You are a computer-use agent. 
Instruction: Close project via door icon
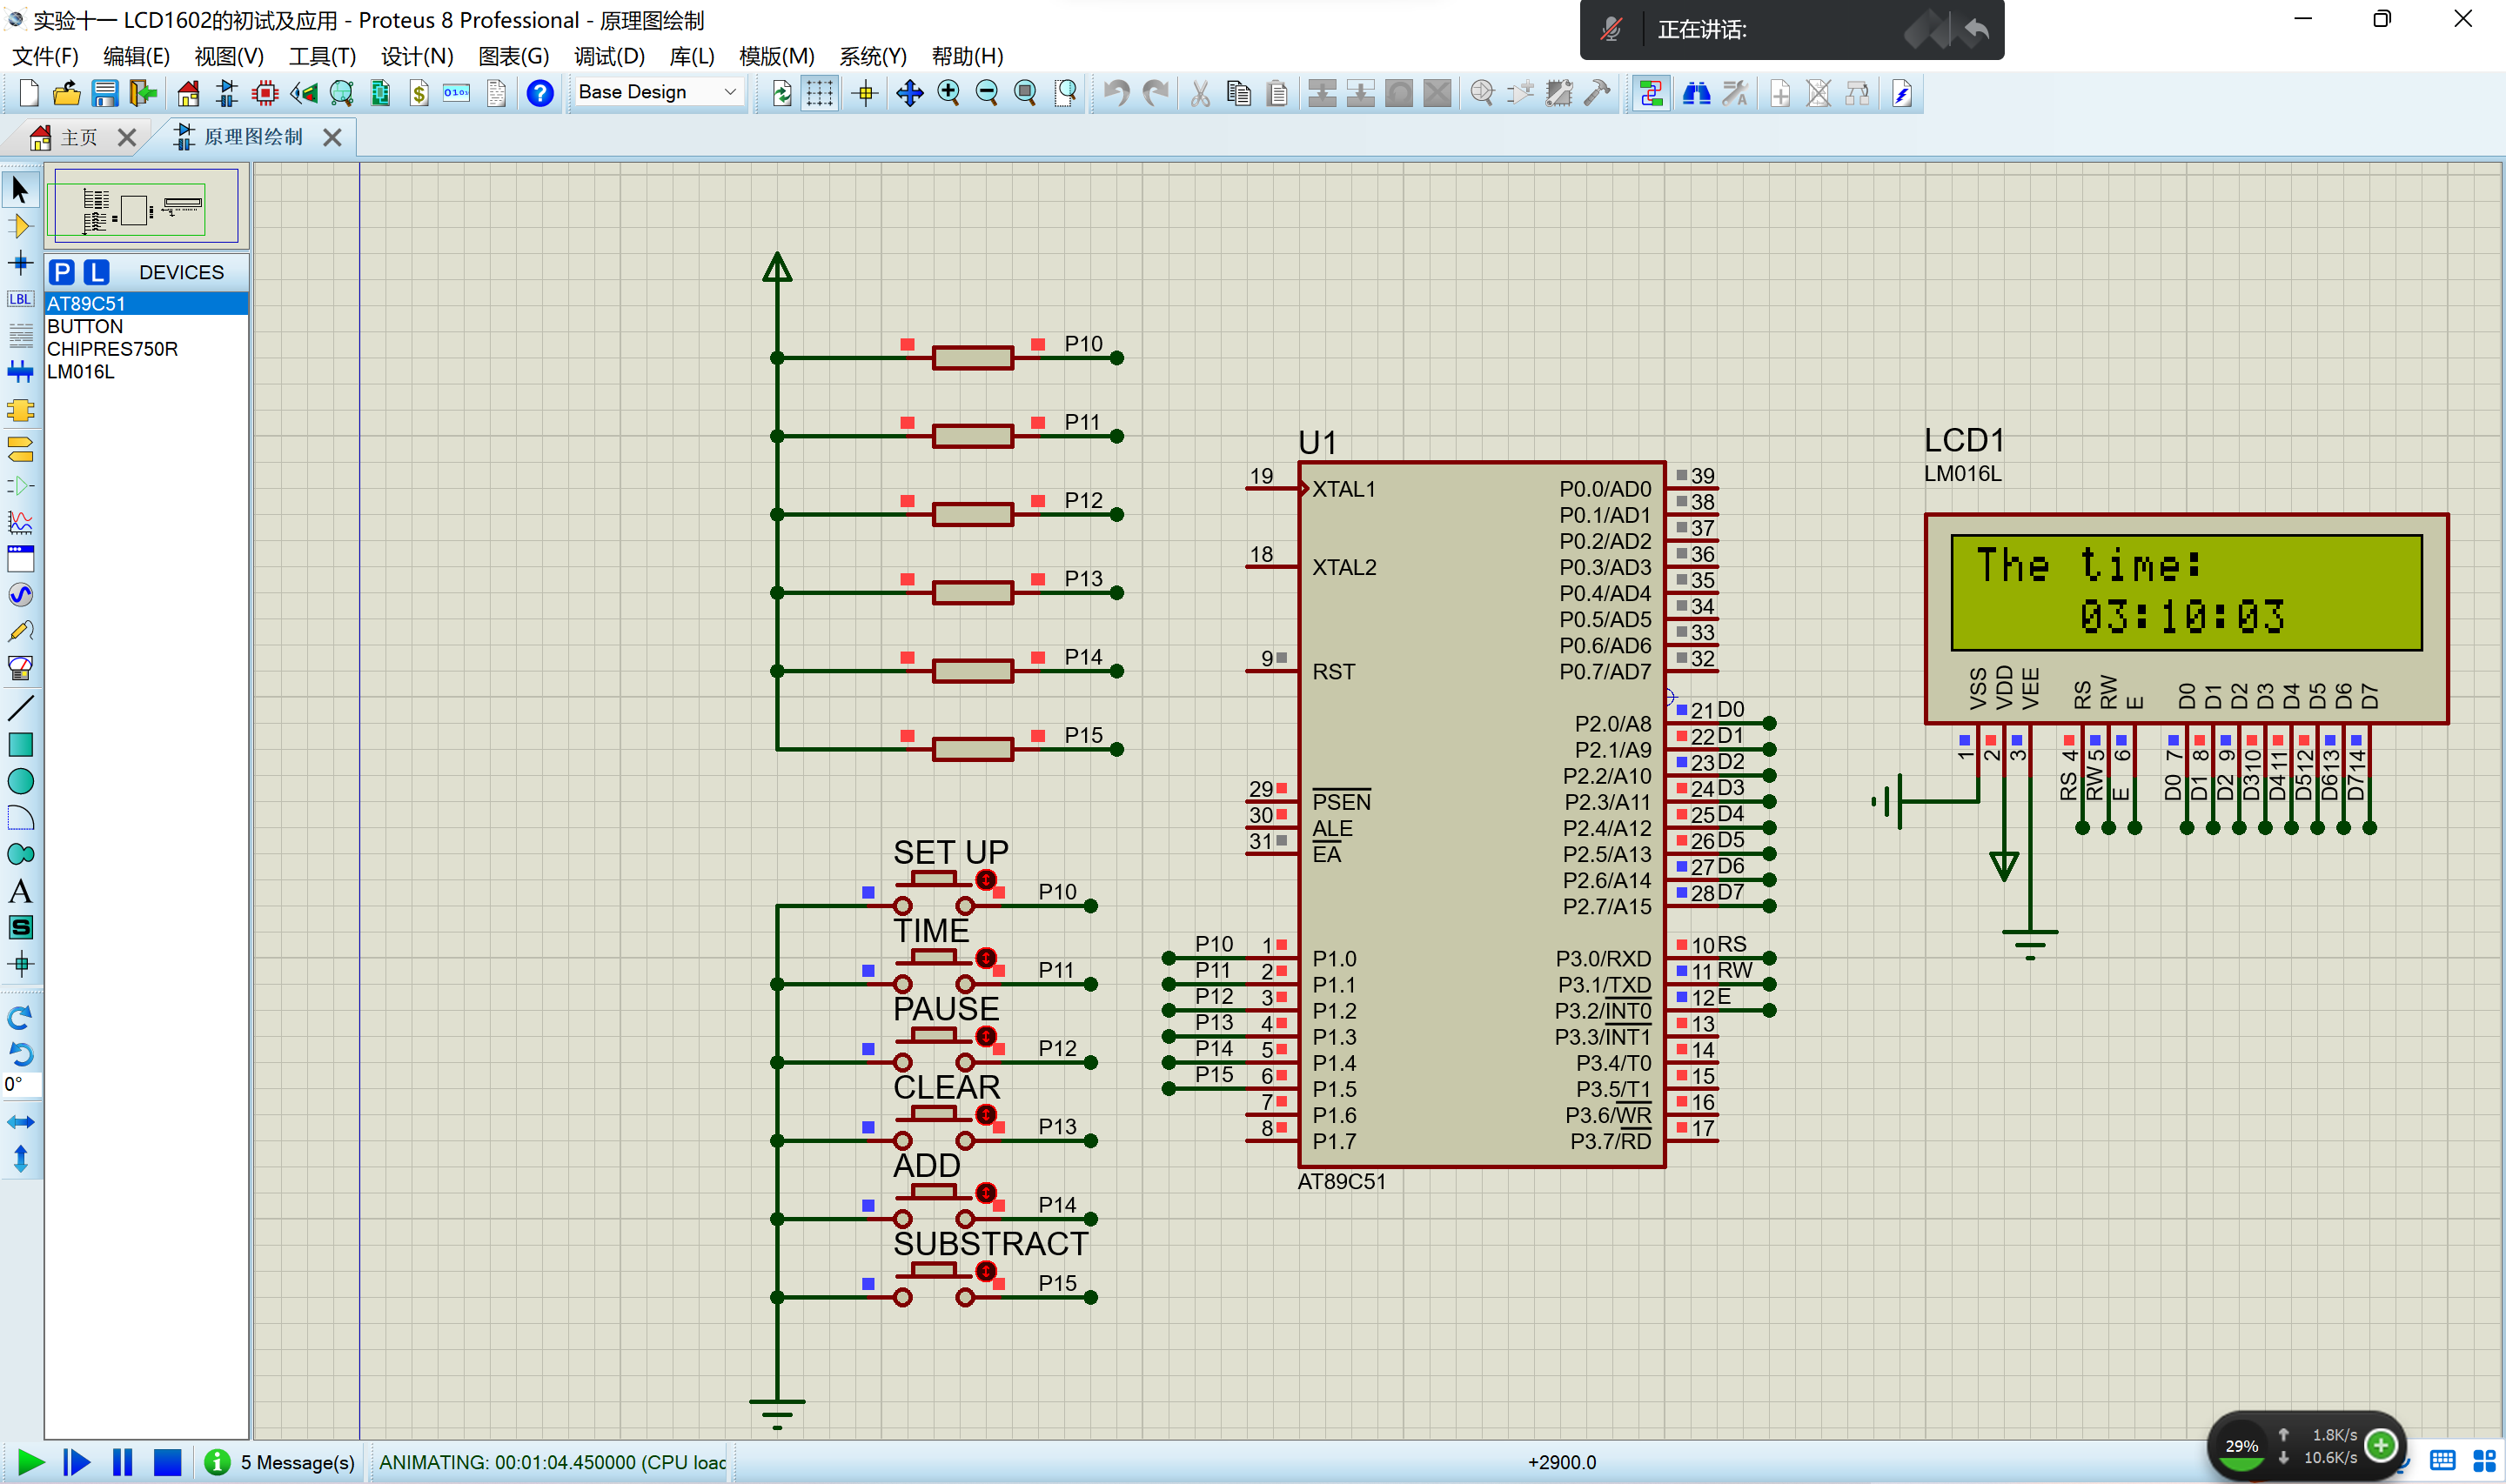coord(143,93)
